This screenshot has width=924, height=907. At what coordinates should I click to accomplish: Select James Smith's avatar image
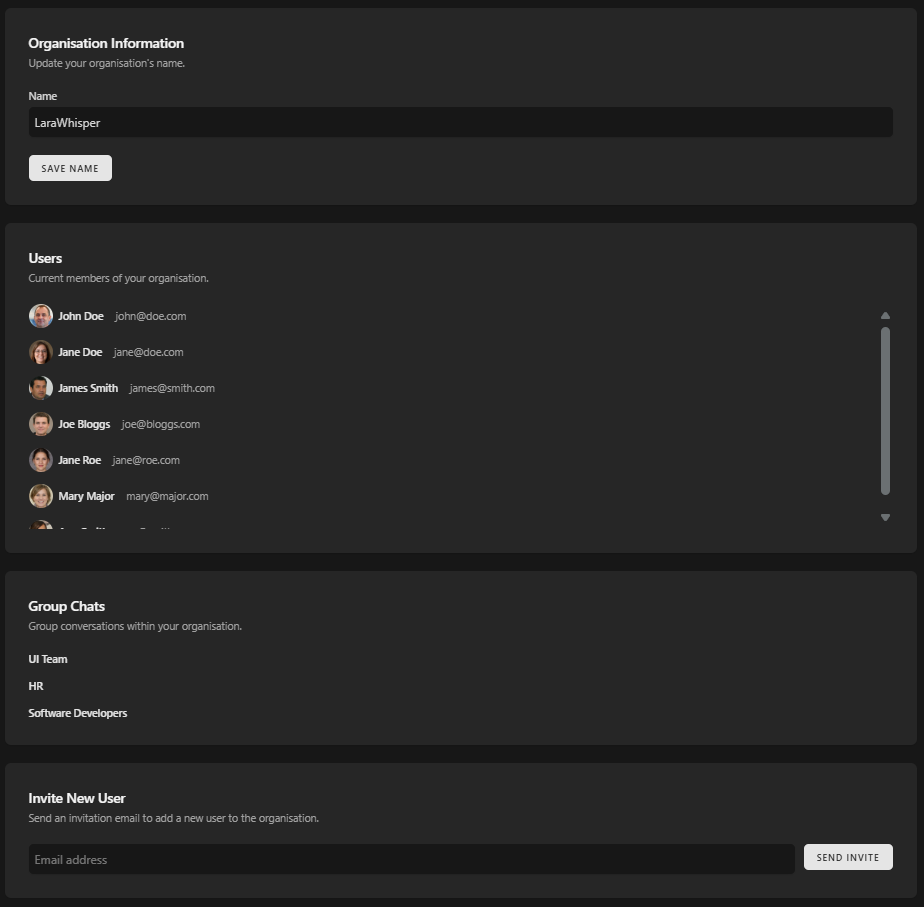[x=40, y=388]
